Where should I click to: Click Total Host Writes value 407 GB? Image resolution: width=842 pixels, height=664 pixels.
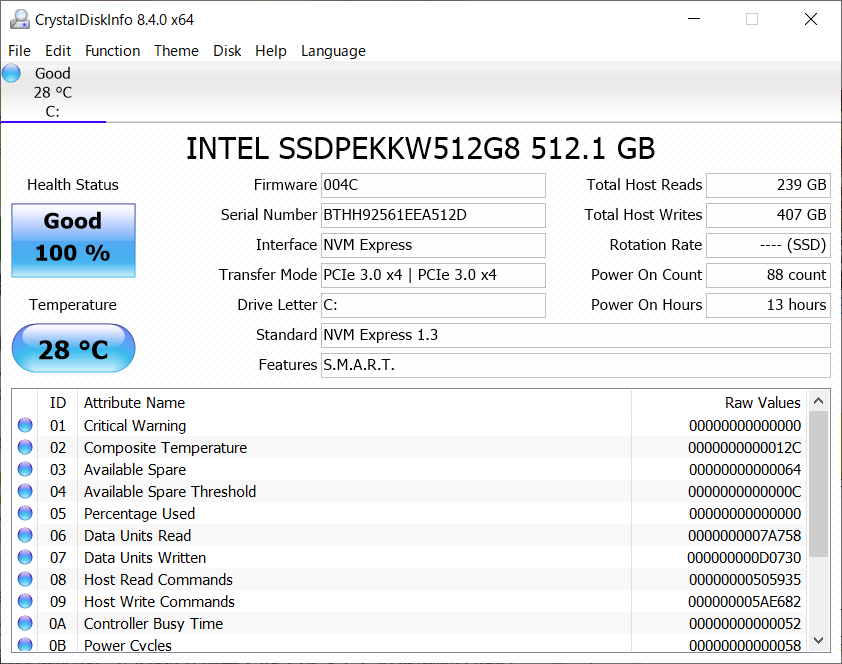(x=768, y=215)
